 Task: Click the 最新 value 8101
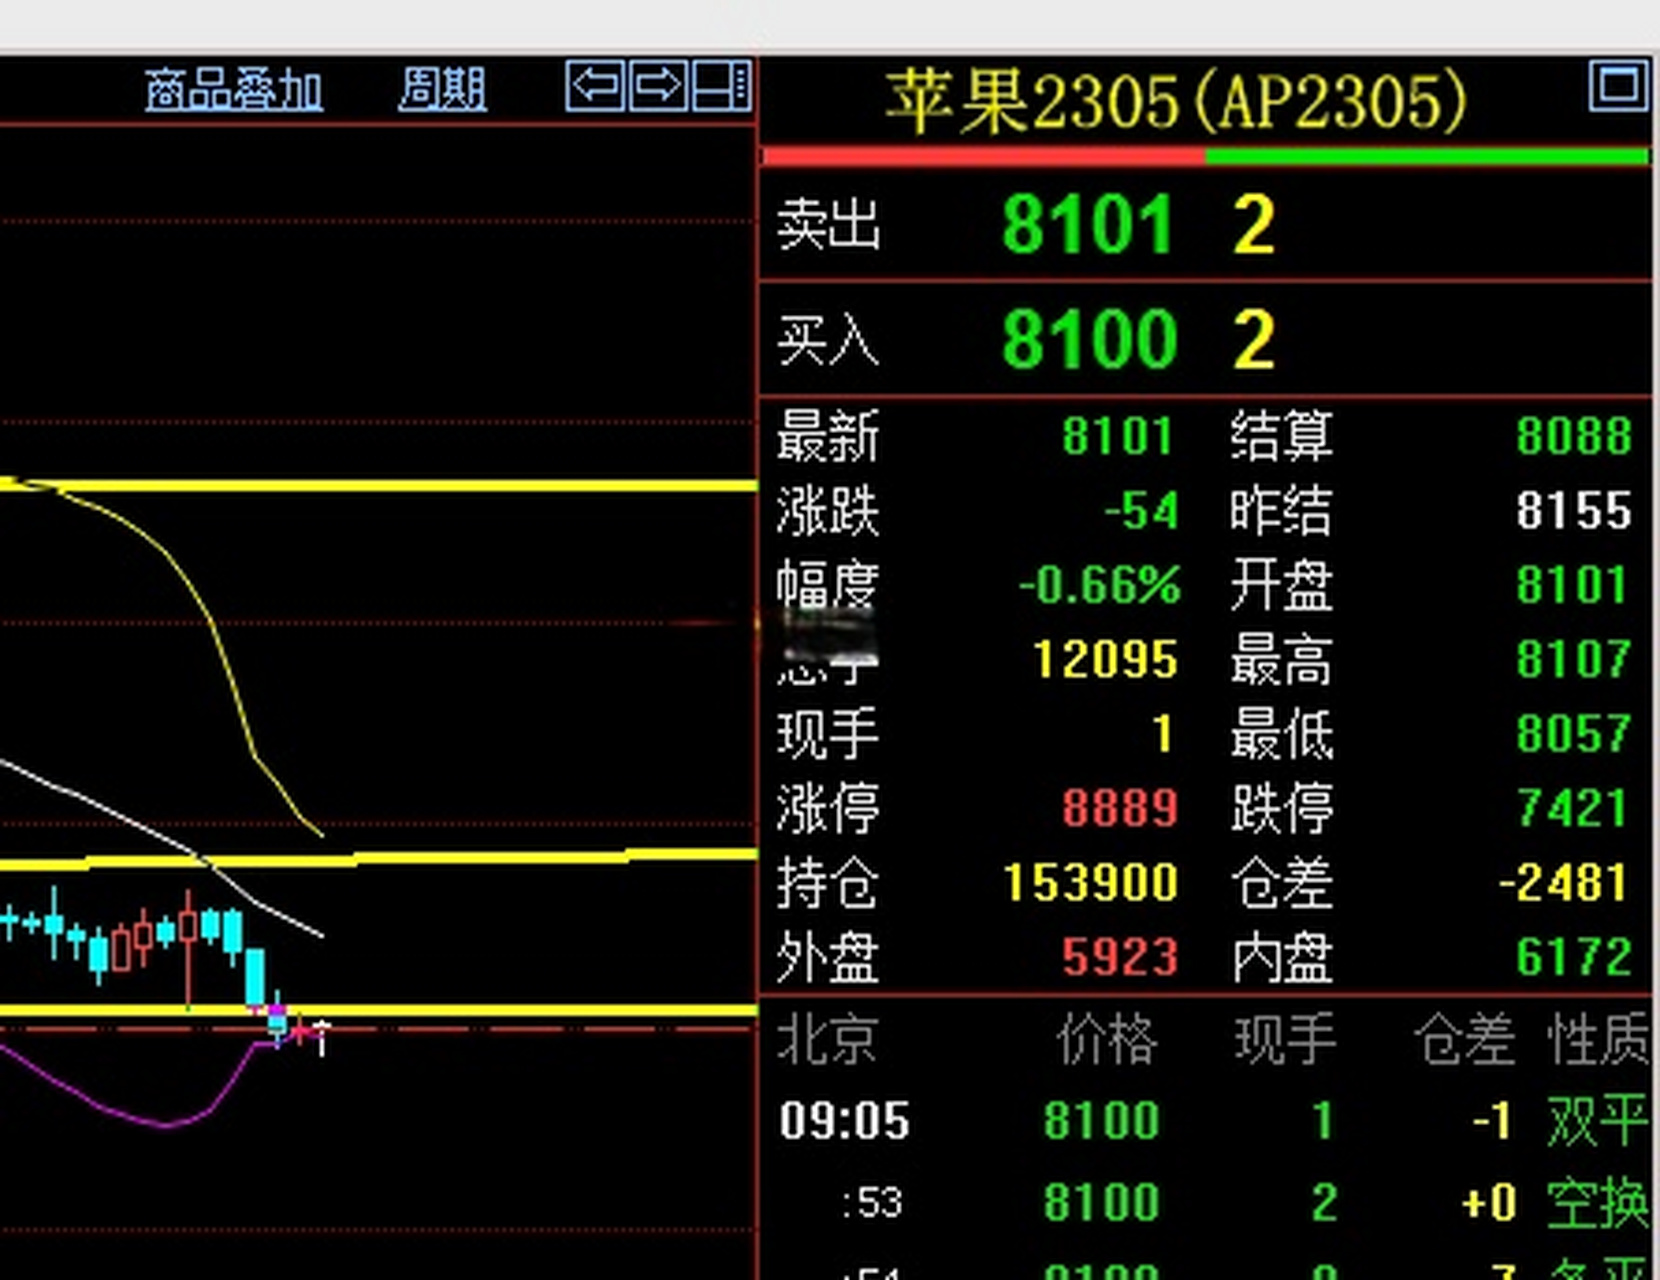(1117, 437)
